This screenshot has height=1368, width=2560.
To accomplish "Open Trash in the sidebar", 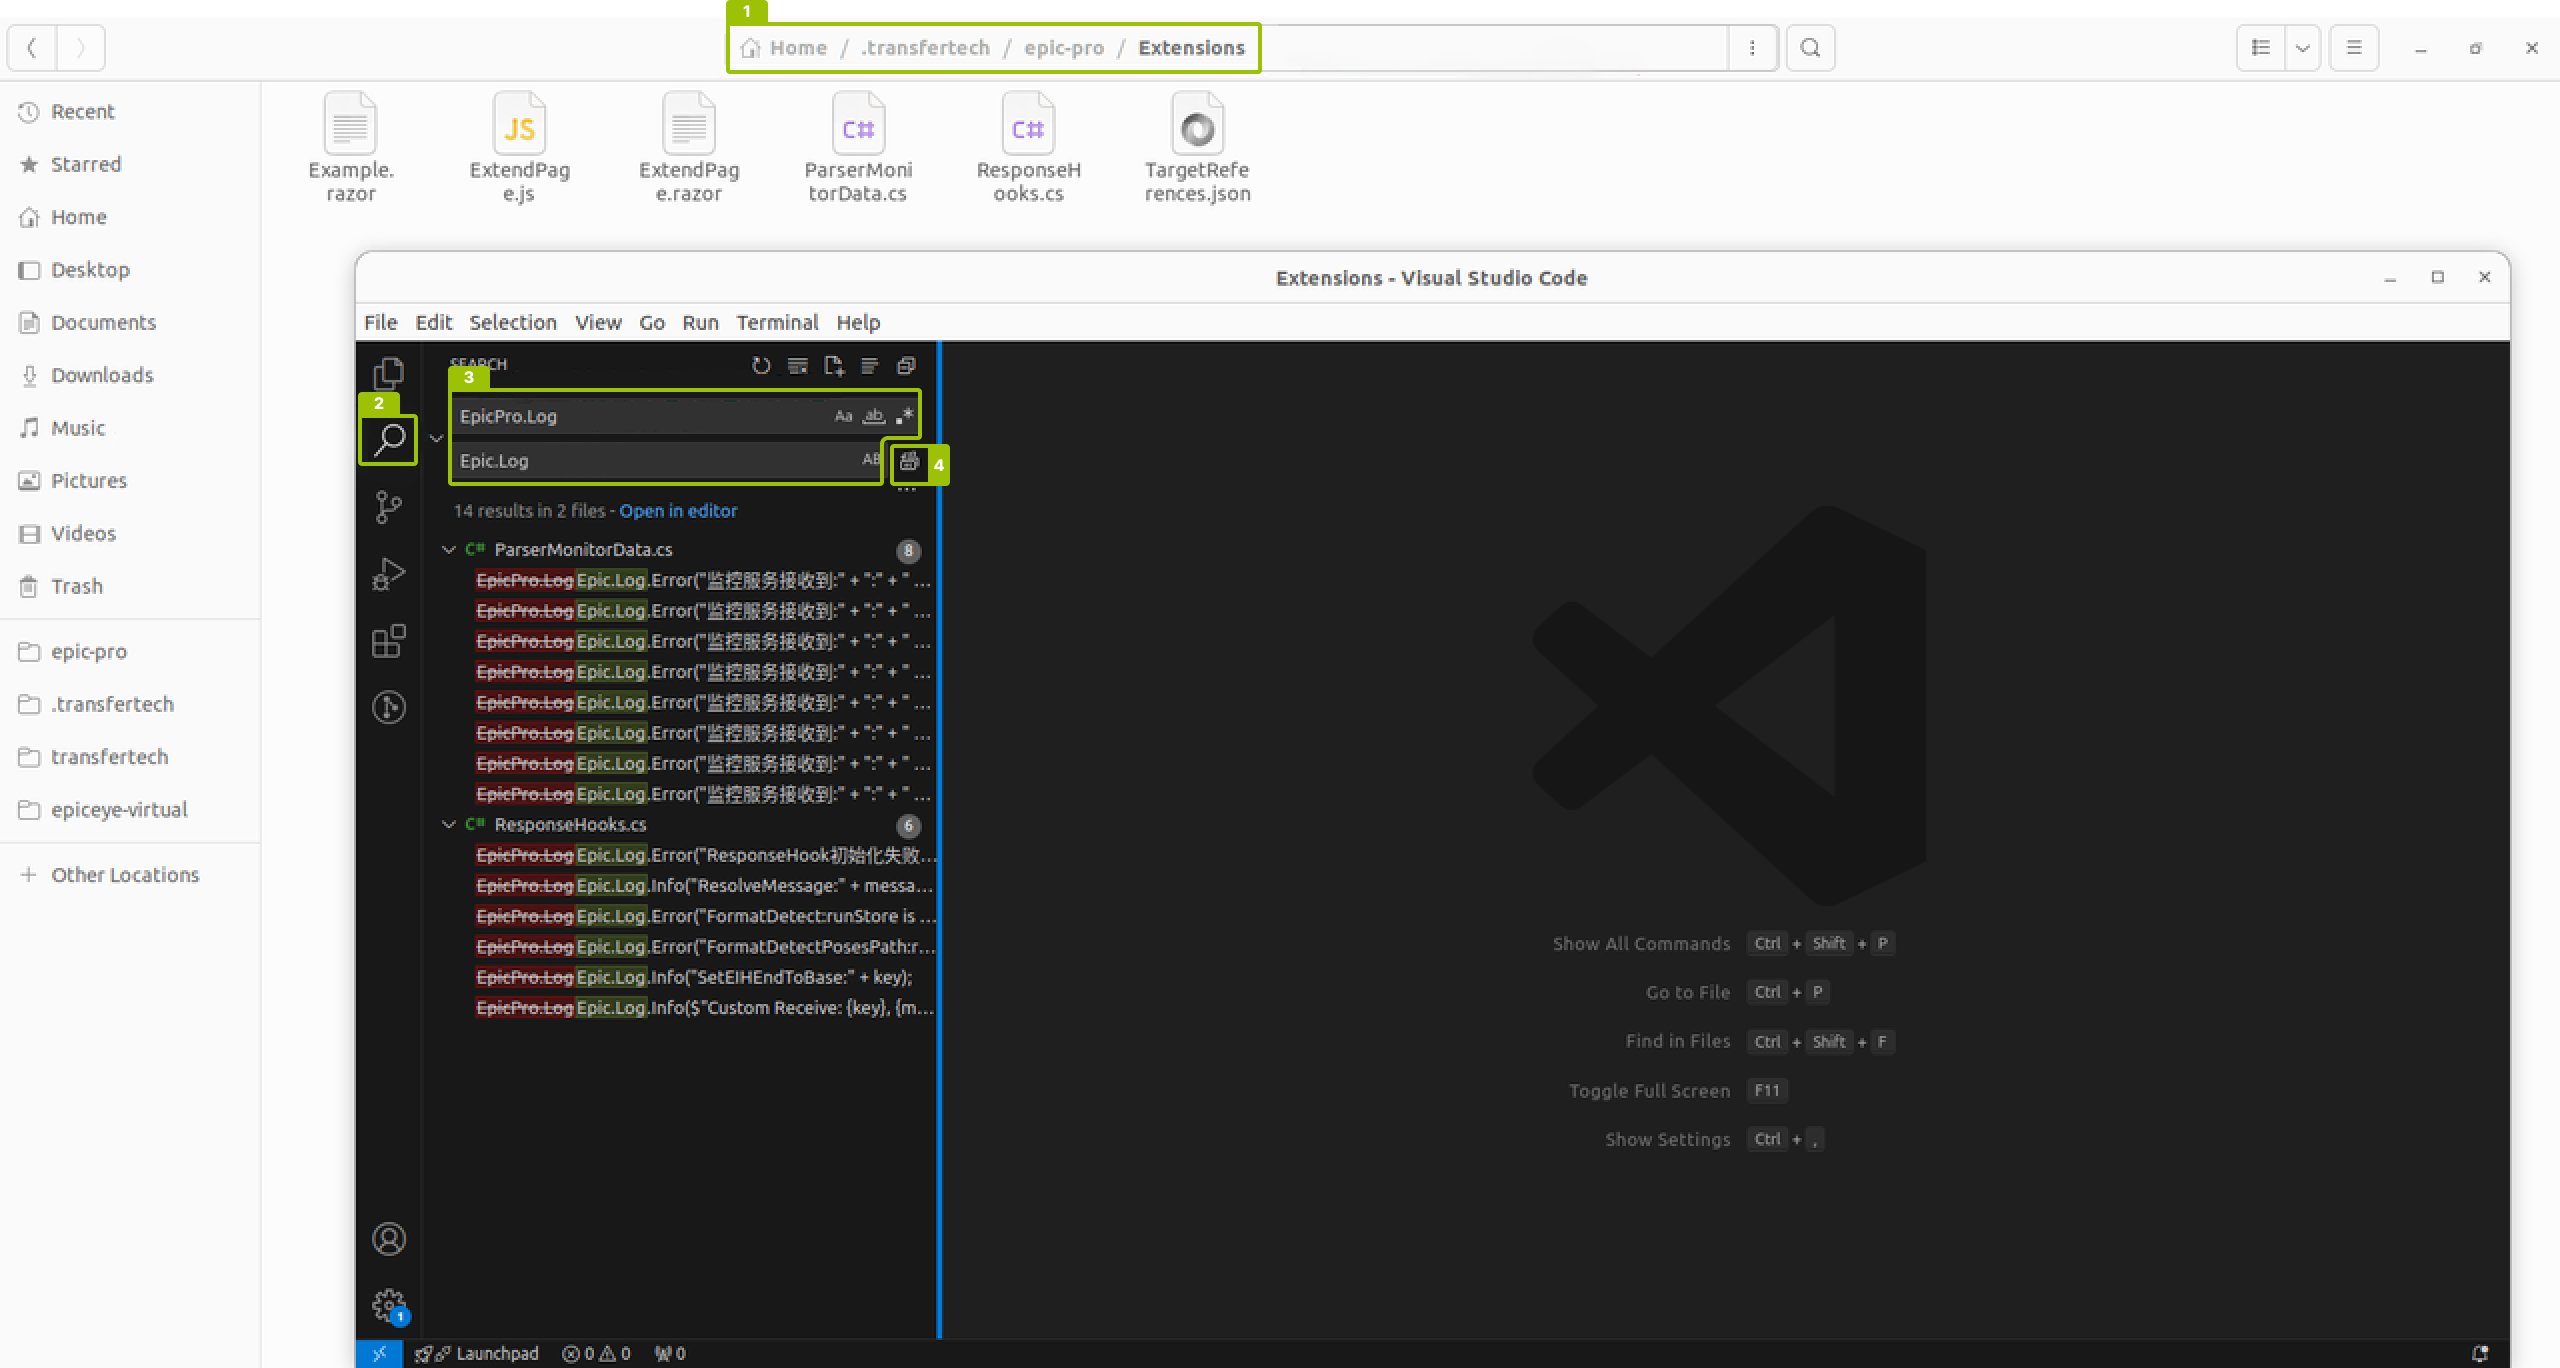I will [130, 586].
